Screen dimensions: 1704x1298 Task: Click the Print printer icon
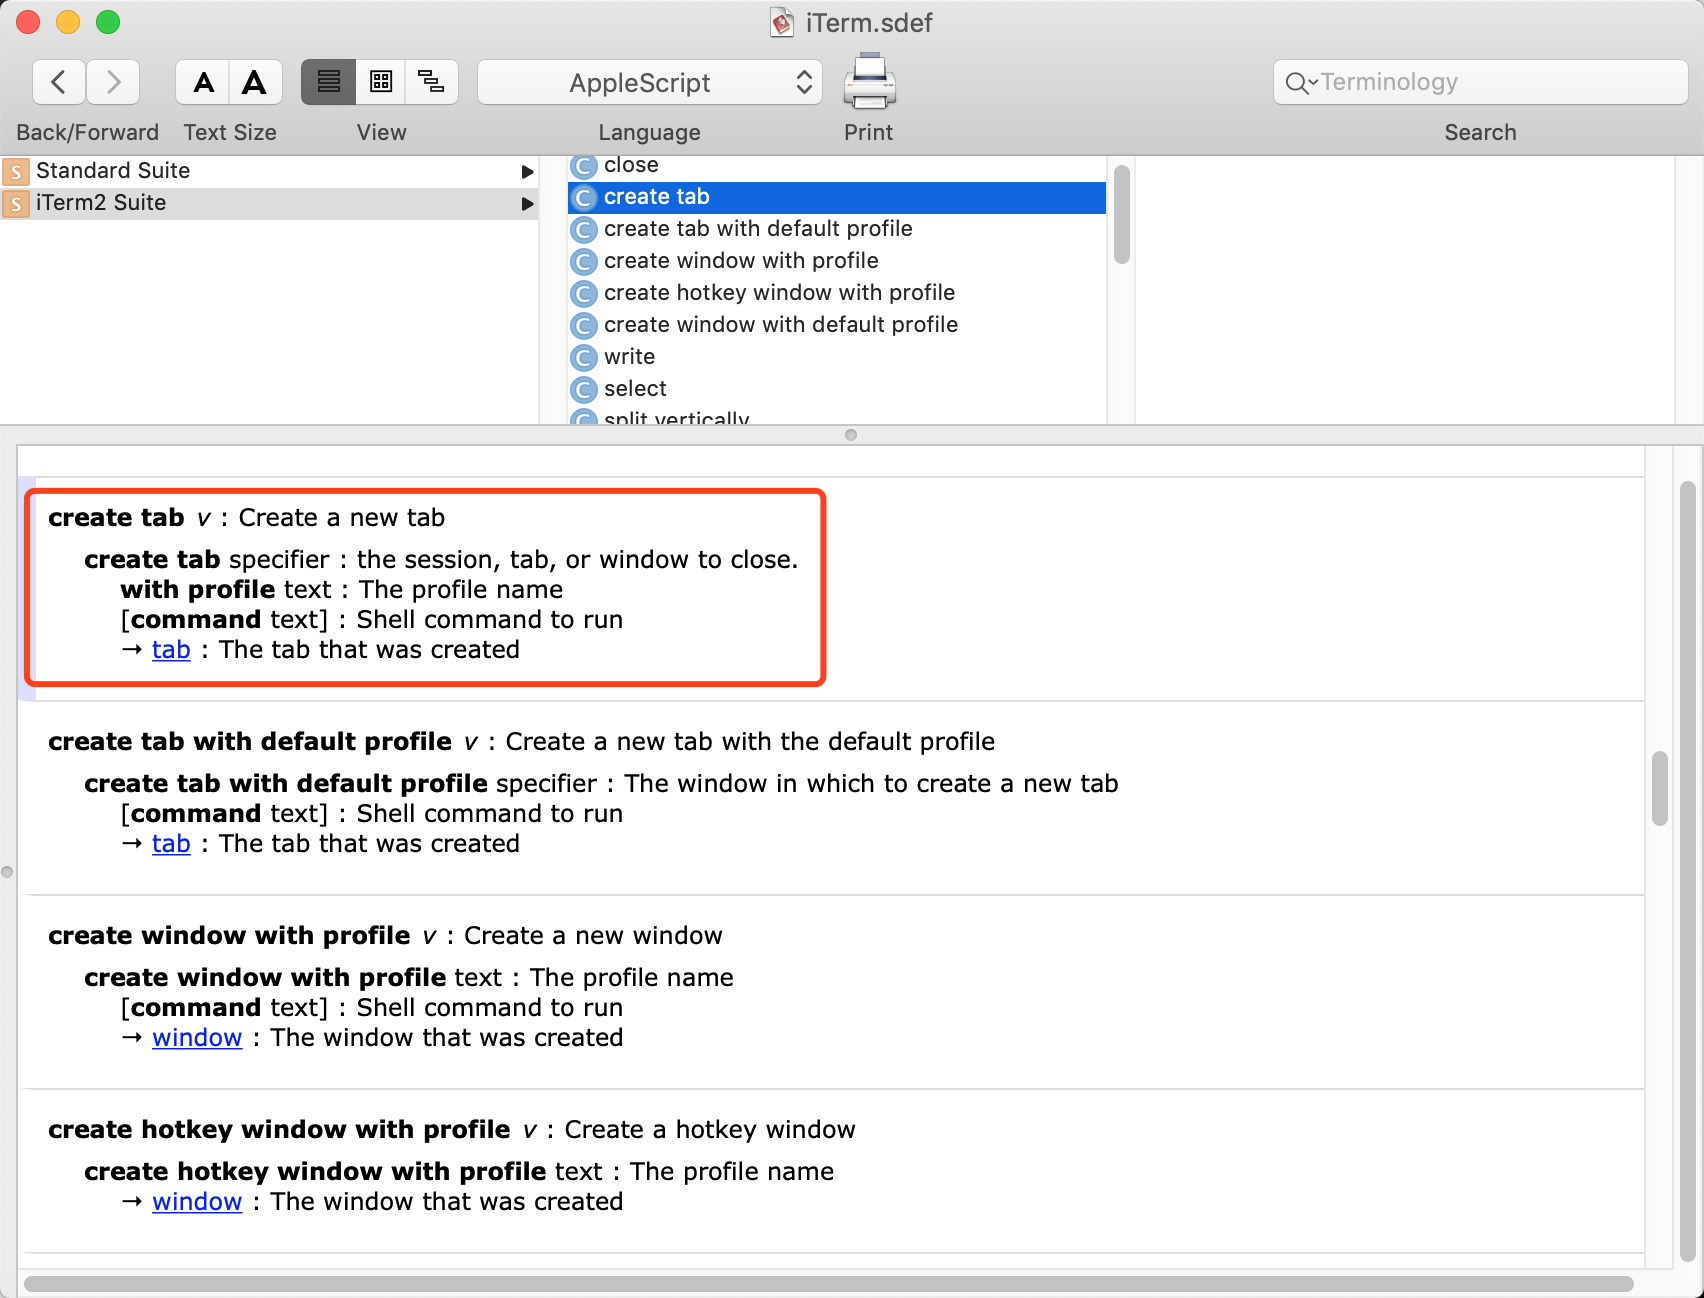(869, 82)
